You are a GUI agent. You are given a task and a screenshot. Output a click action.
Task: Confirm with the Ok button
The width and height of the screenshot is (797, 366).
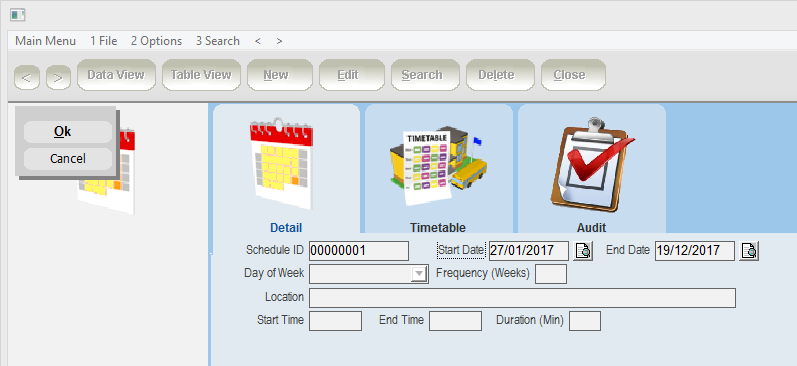click(68, 132)
